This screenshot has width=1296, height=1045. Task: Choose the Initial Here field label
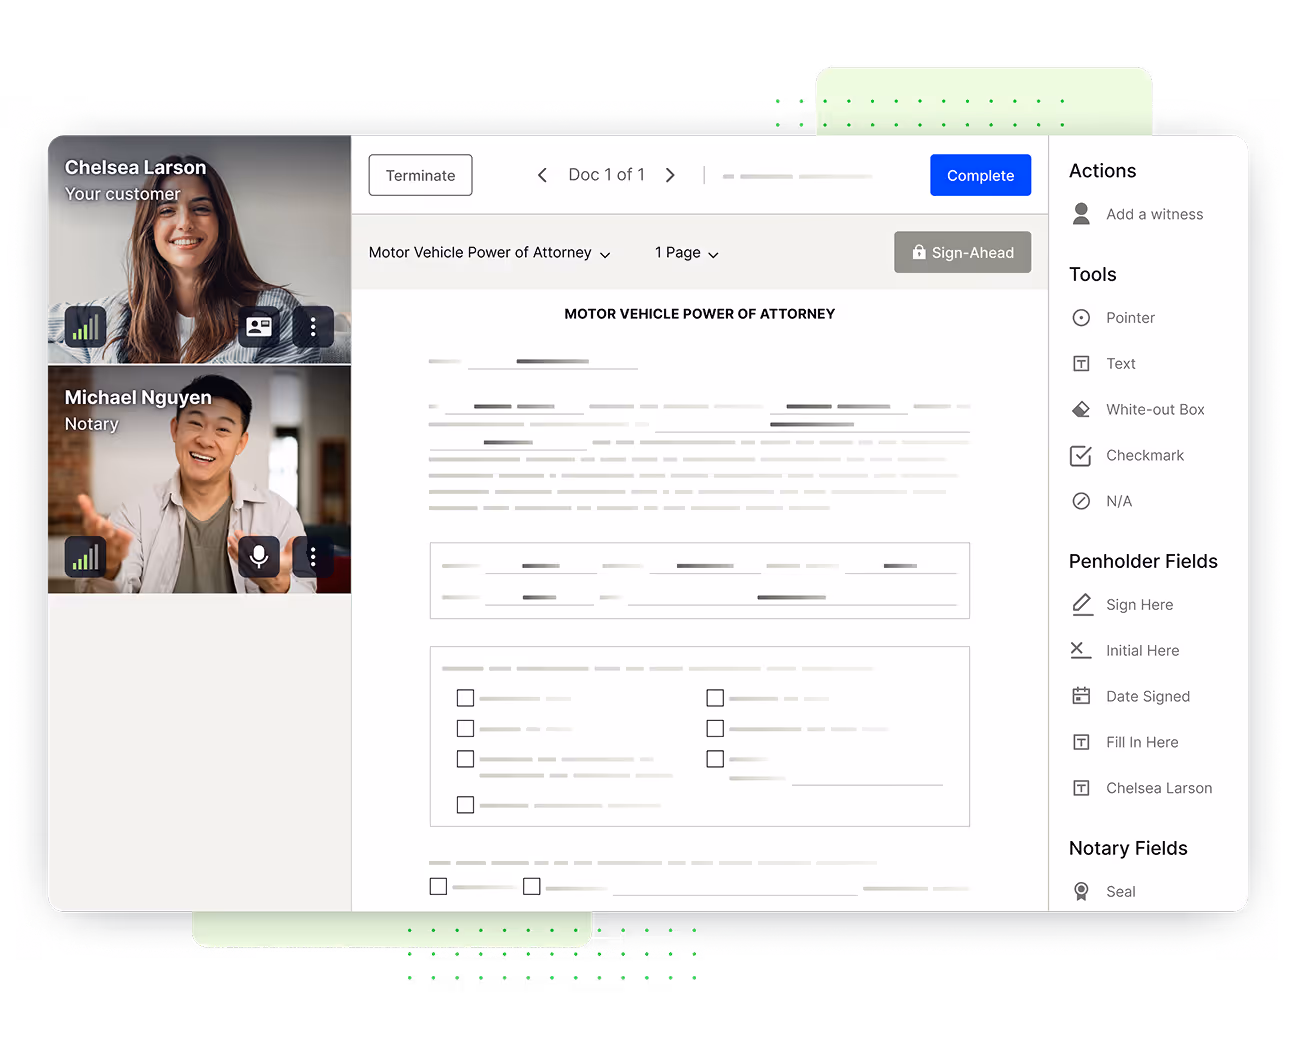1142,651
